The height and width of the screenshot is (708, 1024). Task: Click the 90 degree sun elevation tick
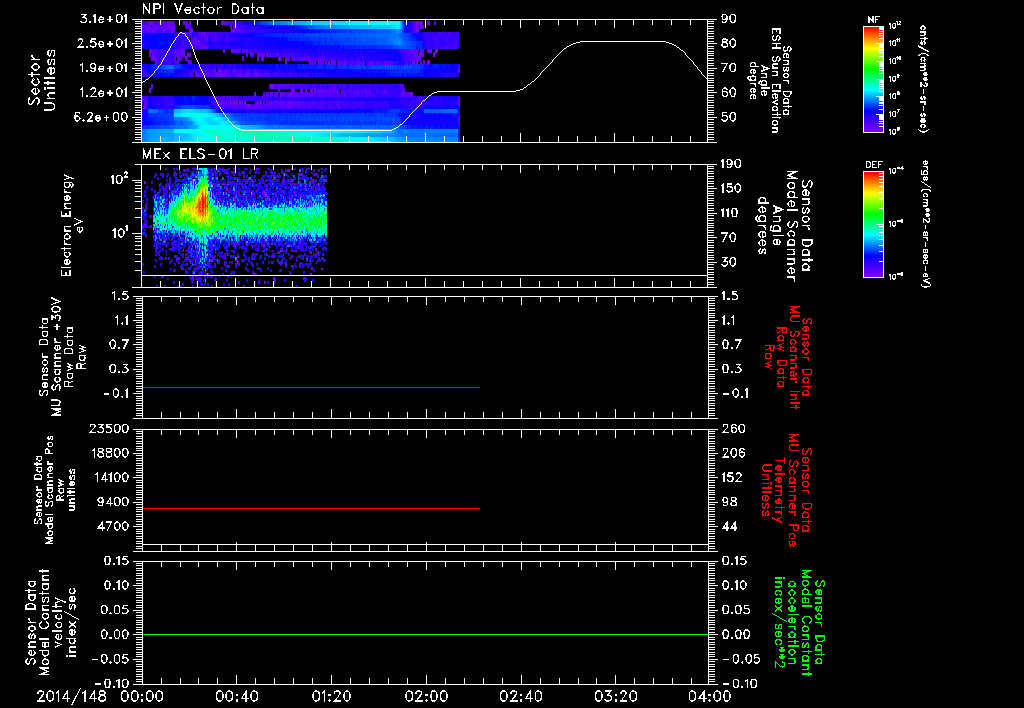(x=729, y=19)
